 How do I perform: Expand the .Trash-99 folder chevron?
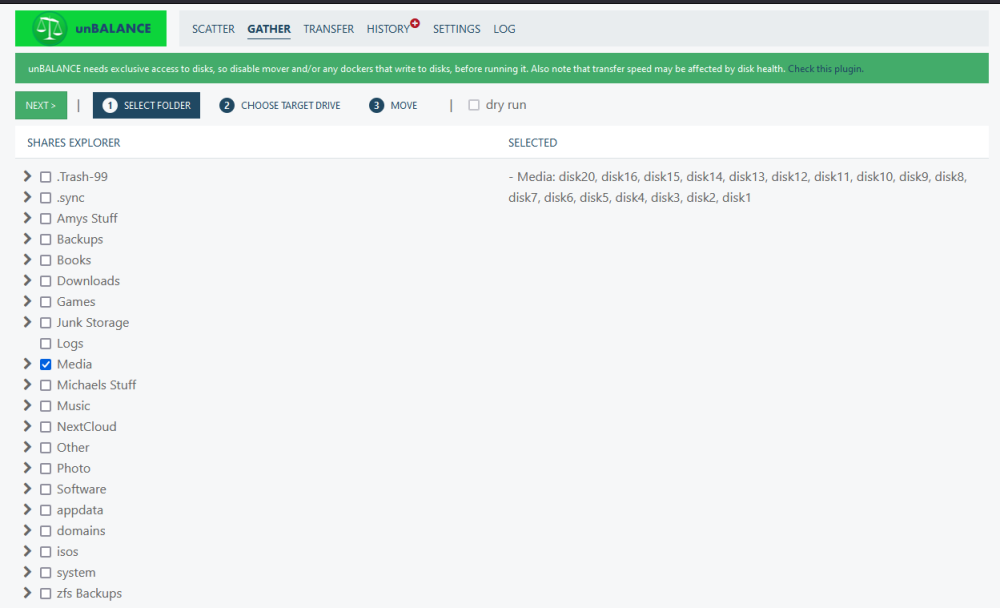27,176
